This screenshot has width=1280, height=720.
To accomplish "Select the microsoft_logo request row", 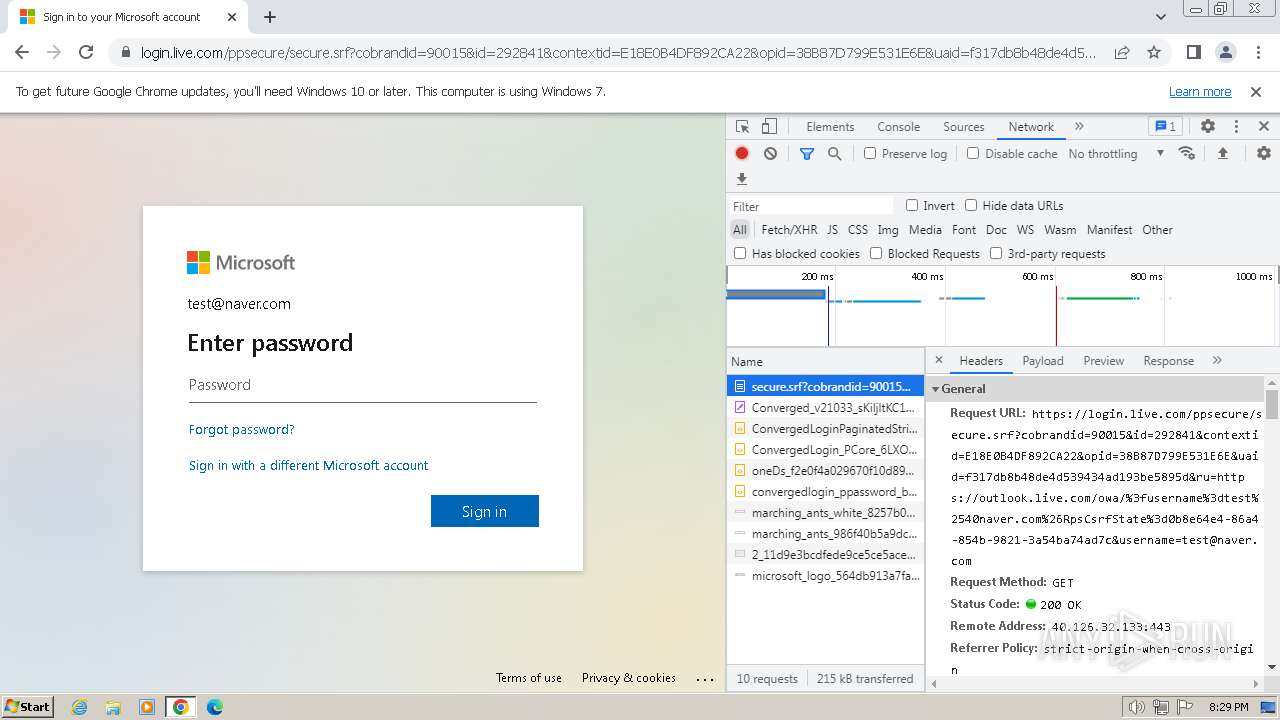I will click(825, 575).
